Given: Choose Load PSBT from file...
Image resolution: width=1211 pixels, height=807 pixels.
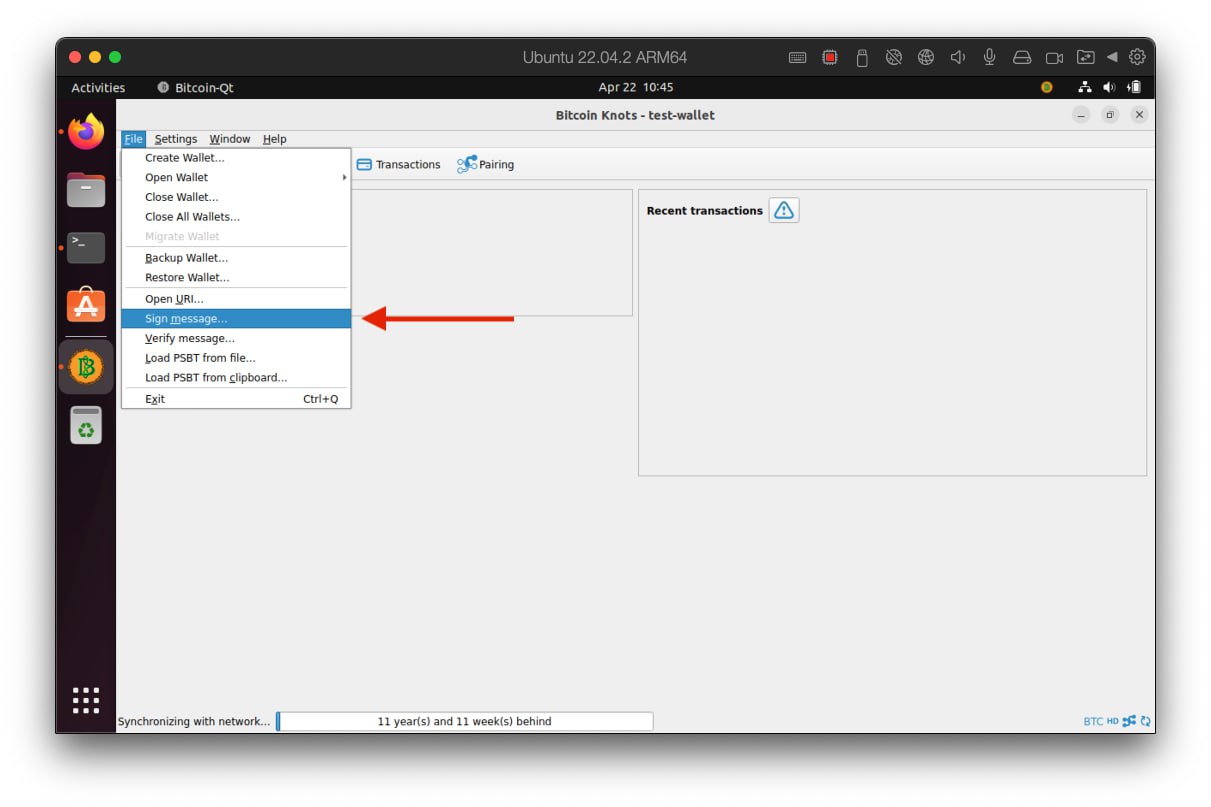Looking at the screenshot, I should [236, 358].
